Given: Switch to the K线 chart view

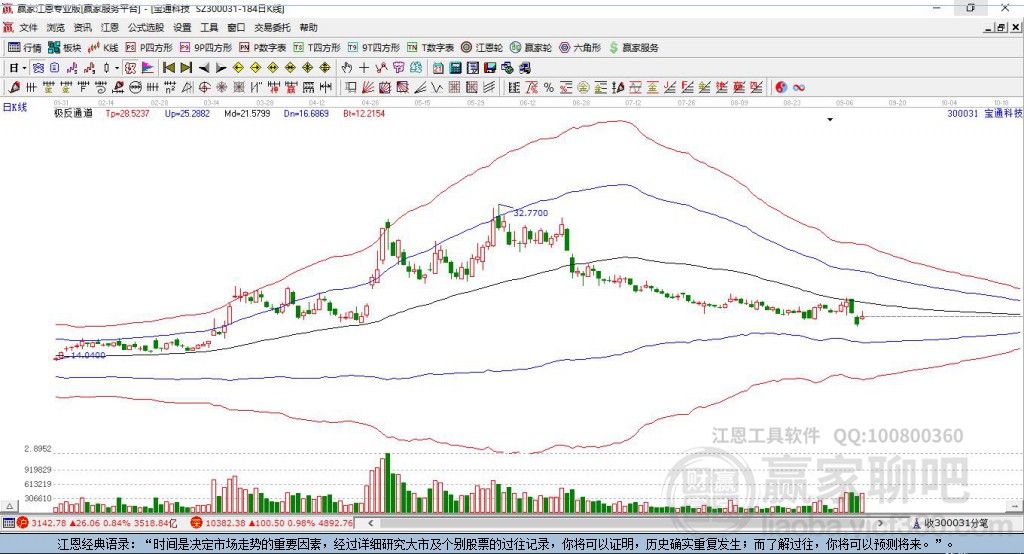Looking at the screenshot, I should point(103,48).
